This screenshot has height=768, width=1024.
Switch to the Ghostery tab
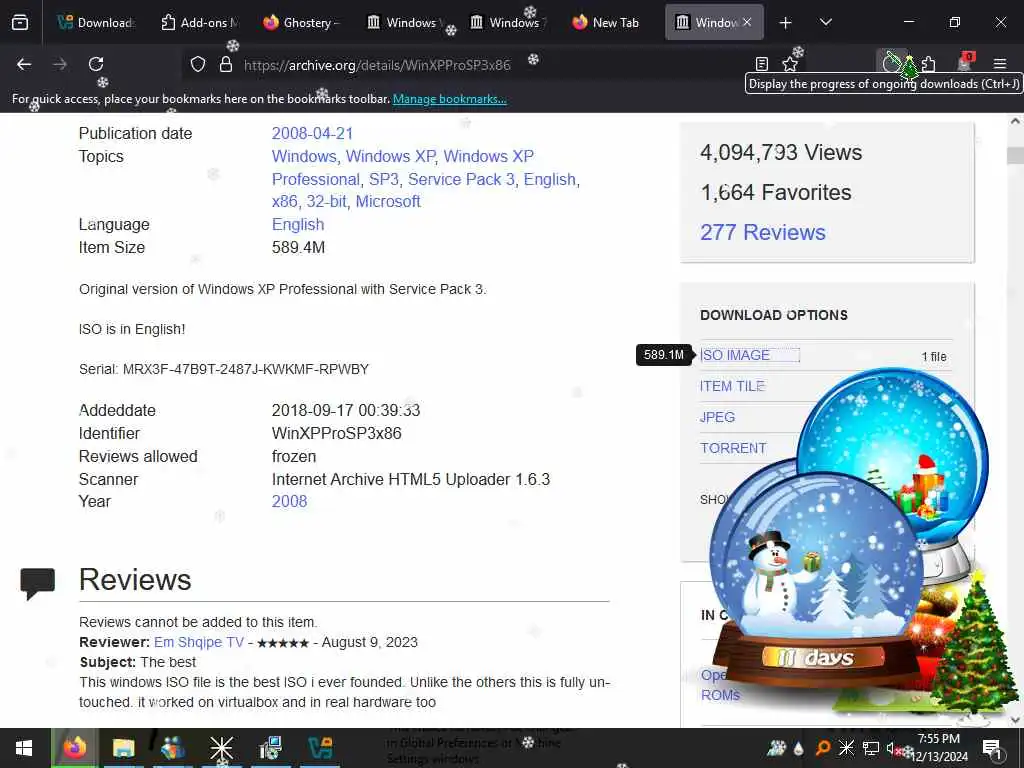(301, 23)
